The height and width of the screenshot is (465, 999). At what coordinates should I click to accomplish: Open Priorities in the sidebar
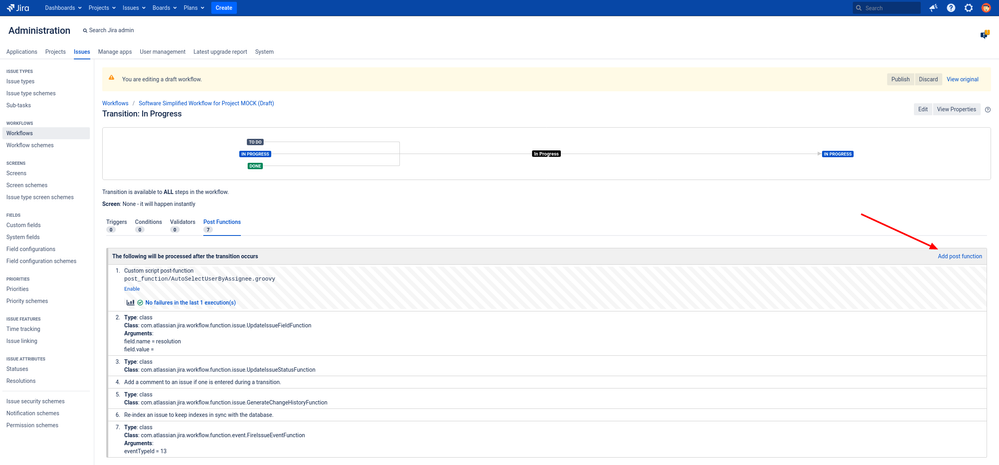[17, 289]
